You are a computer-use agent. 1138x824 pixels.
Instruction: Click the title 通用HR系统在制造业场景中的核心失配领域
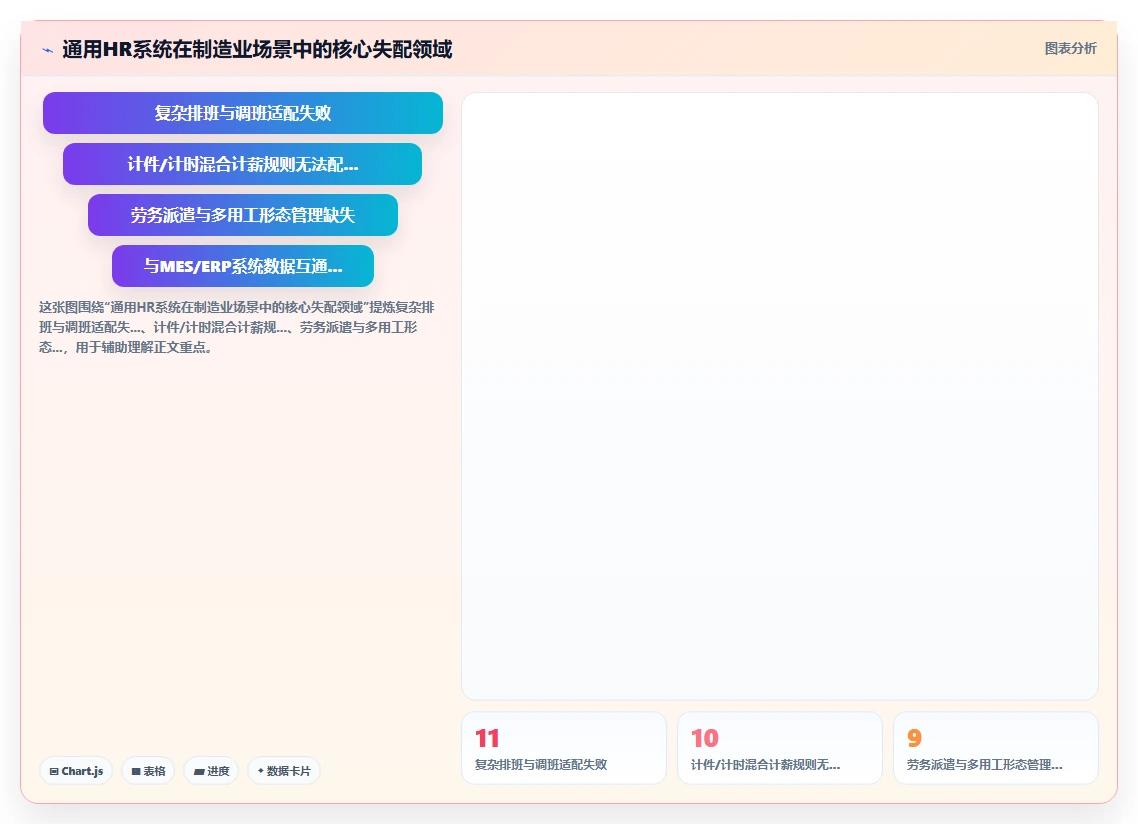point(257,49)
